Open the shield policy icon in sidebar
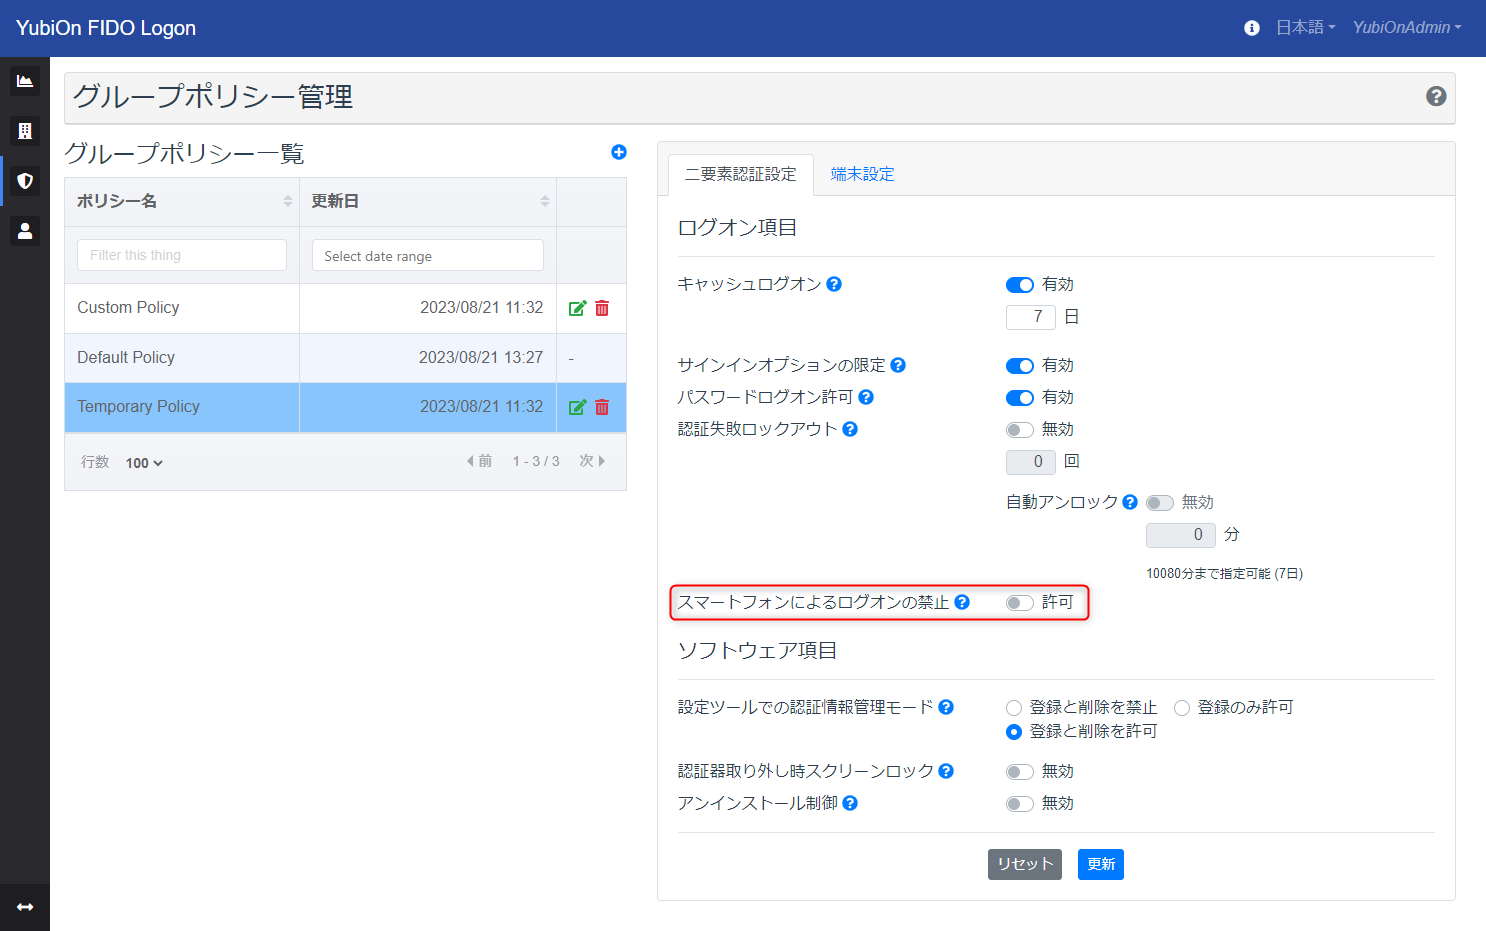This screenshot has height=931, width=1486. [x=25, y=181]
